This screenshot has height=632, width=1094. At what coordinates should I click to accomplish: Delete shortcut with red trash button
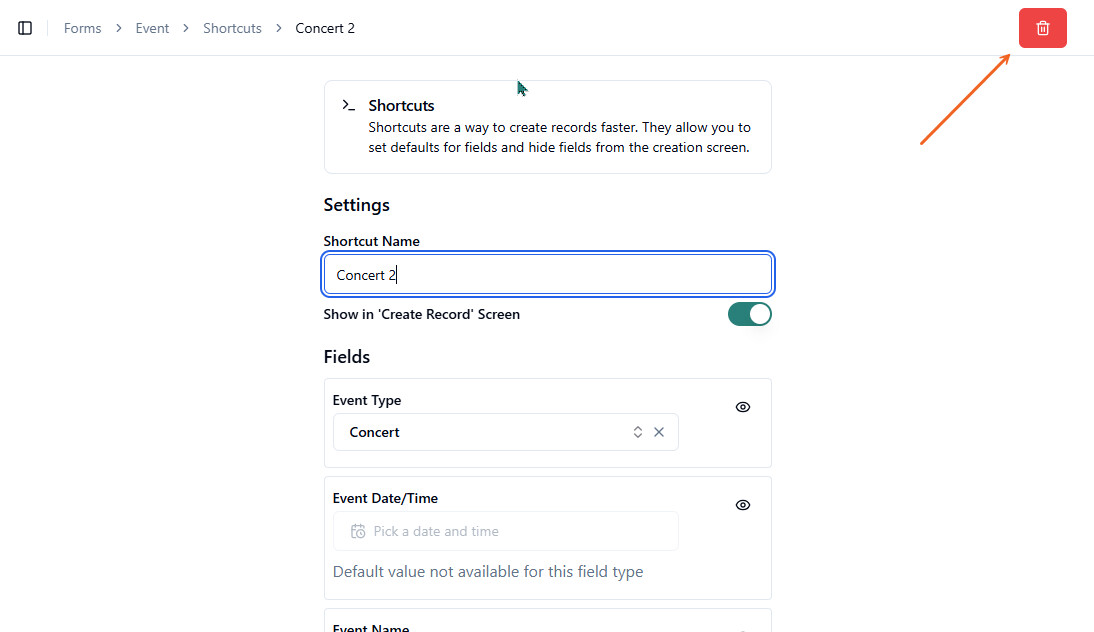coord(1042,28)
